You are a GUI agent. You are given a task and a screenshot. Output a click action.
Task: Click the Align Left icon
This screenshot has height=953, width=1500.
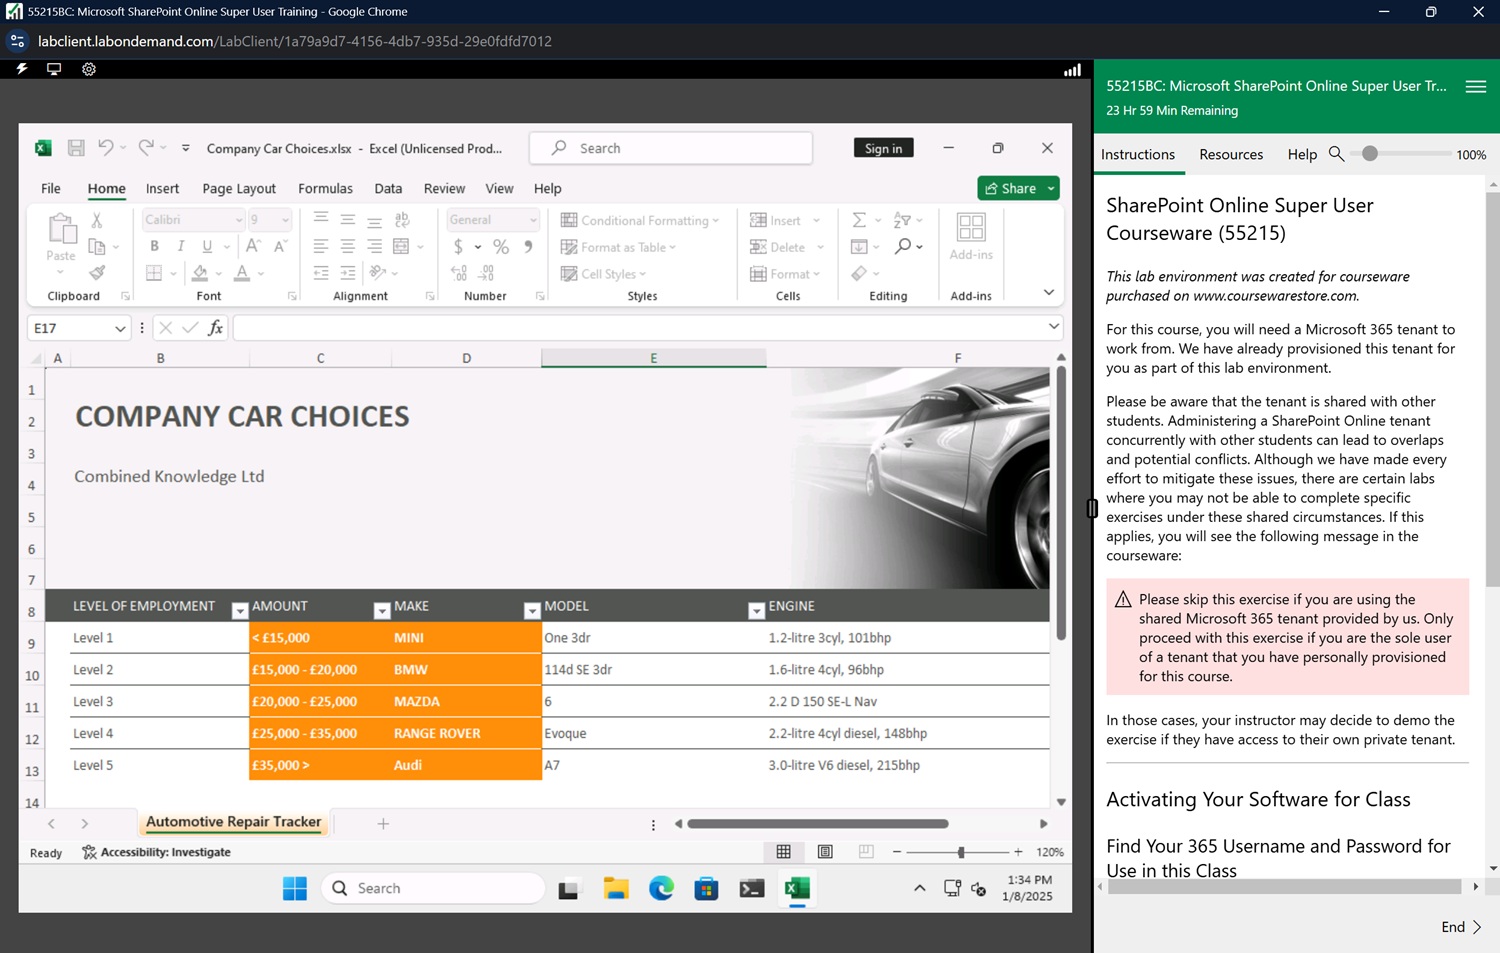point(321,246)
